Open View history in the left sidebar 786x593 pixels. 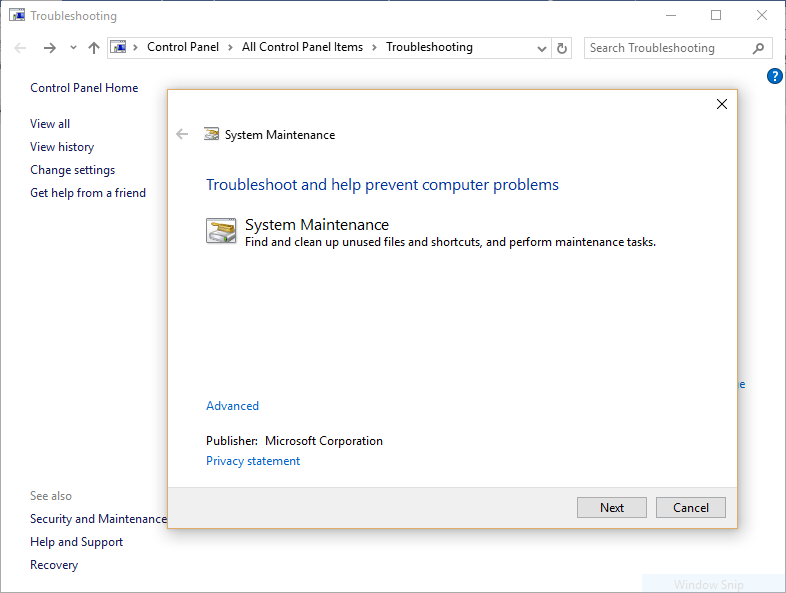[62, 147]
